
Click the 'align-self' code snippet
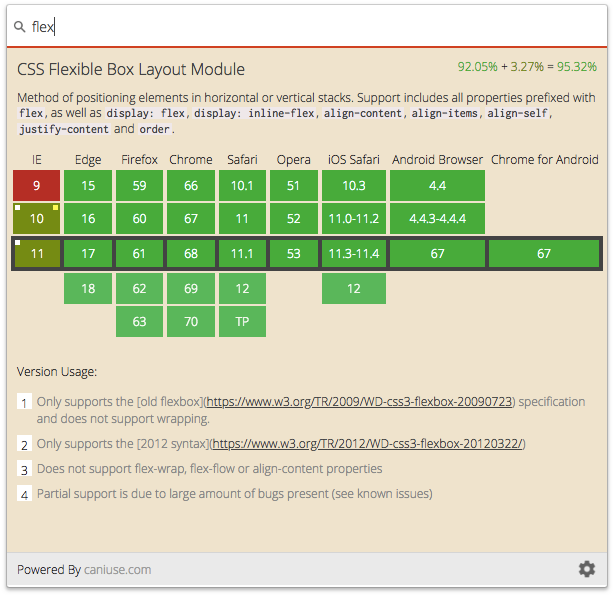(x=517, y=113)
